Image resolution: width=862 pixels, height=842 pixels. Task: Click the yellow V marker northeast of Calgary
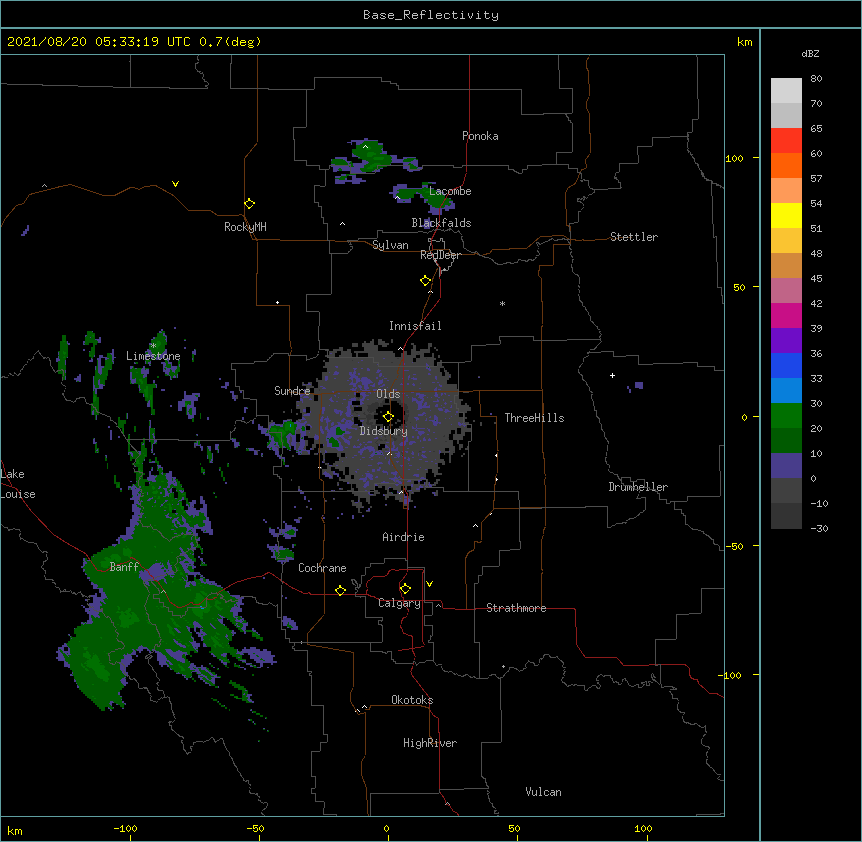coord(429,584)
